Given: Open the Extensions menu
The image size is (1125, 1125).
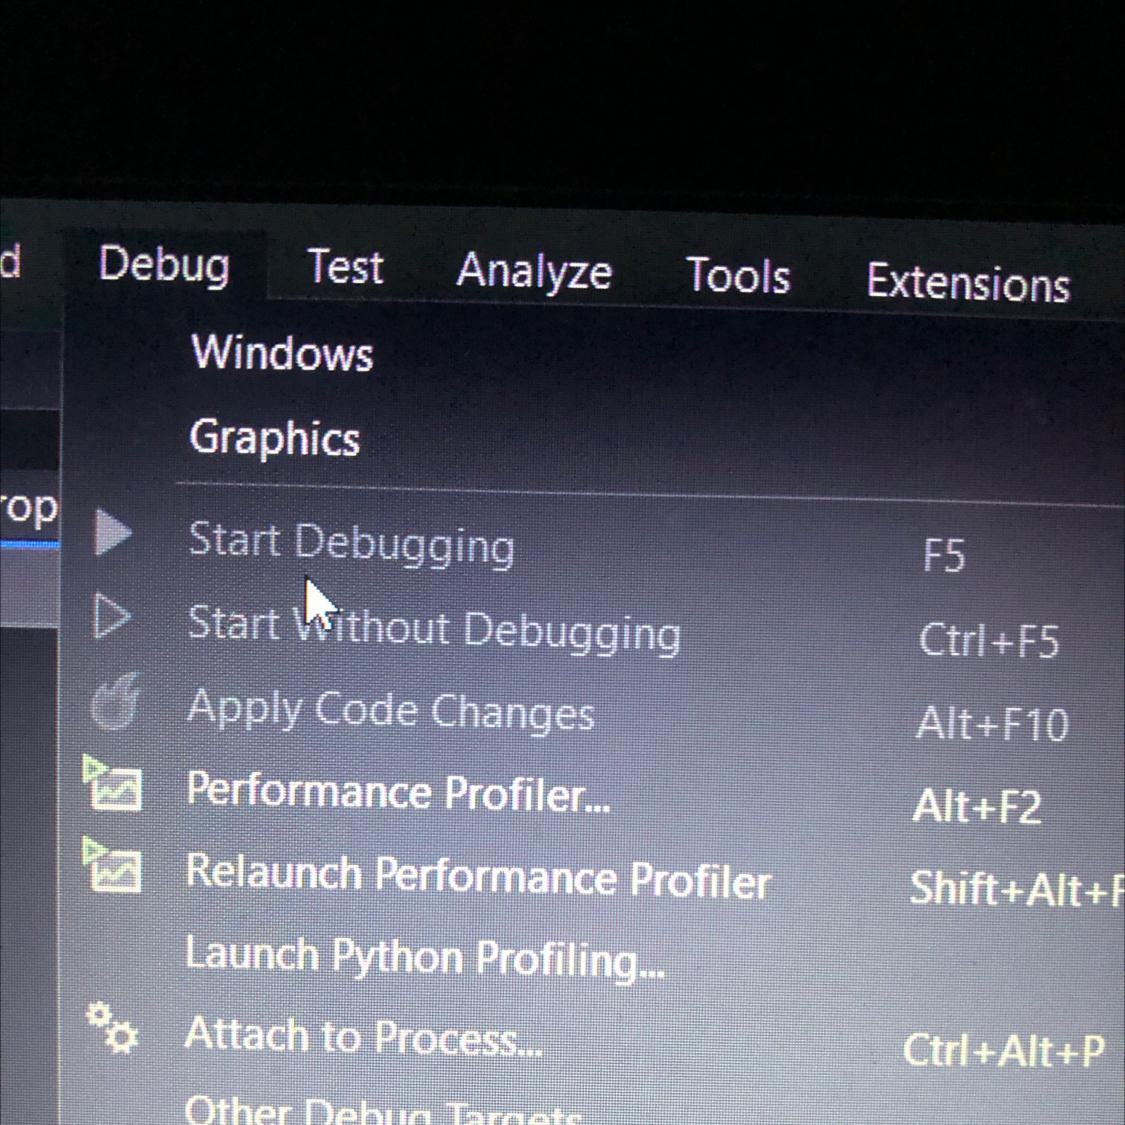Looking at the screenshot, I should pyautogui.click(x=969, y=283).
